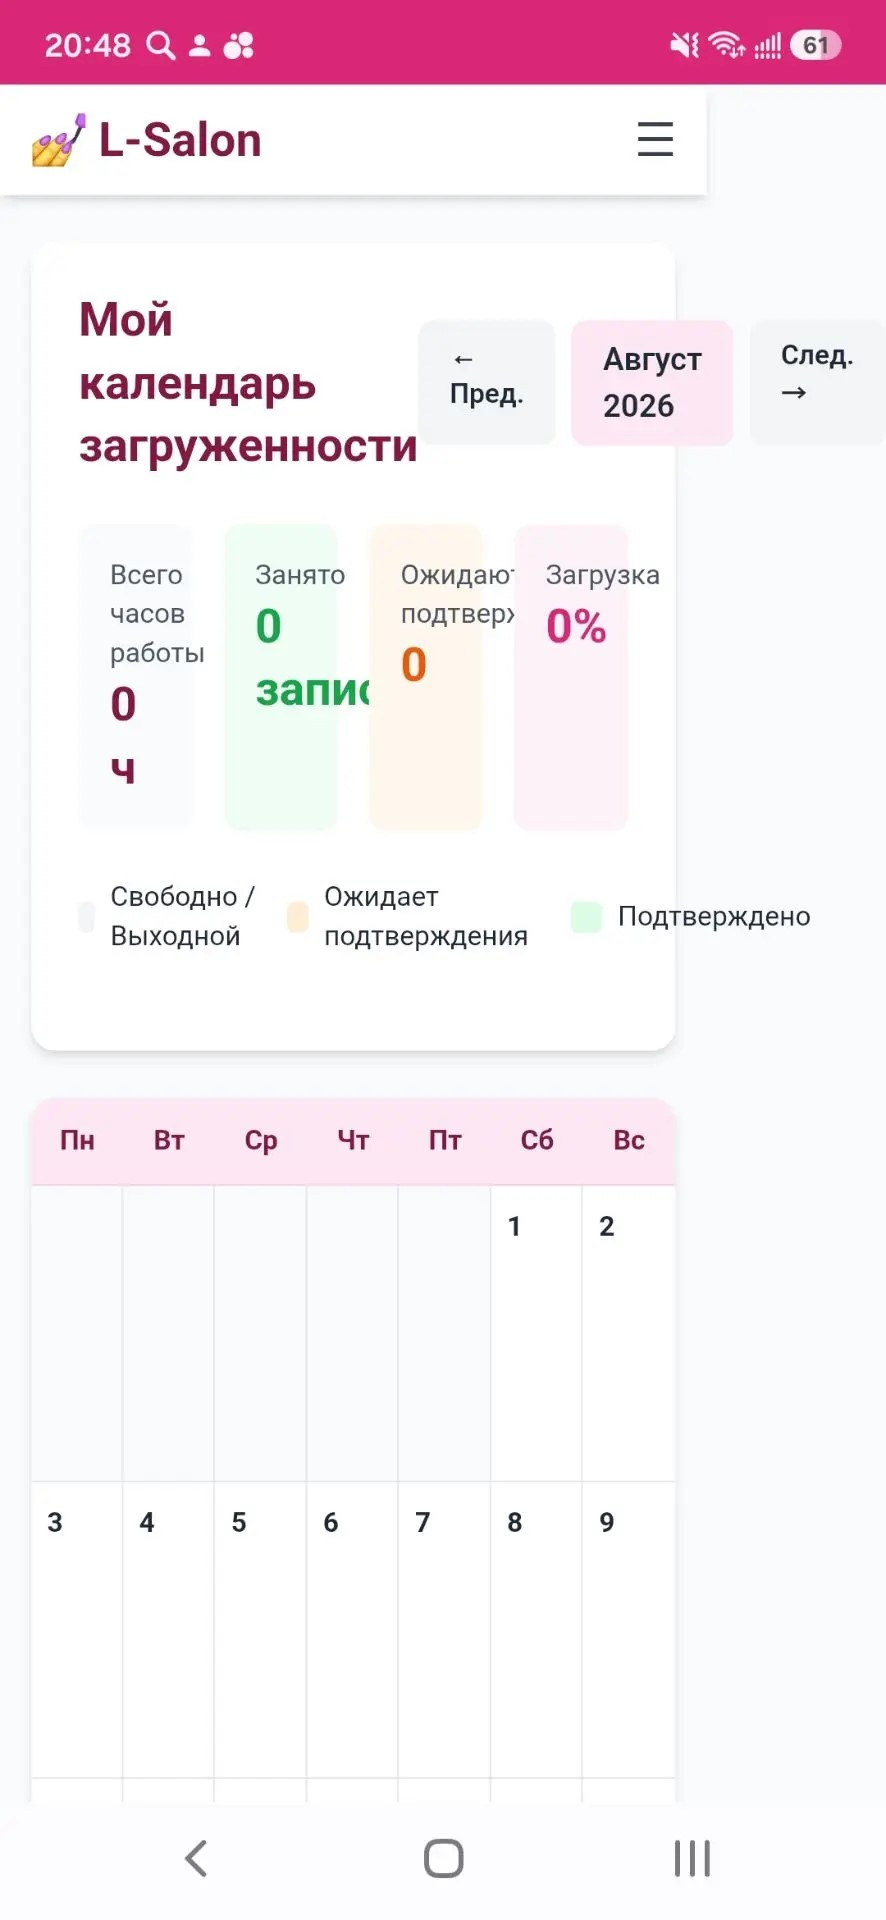
Task: Click the Сб weekday column header
Action: coord(536,1140)
